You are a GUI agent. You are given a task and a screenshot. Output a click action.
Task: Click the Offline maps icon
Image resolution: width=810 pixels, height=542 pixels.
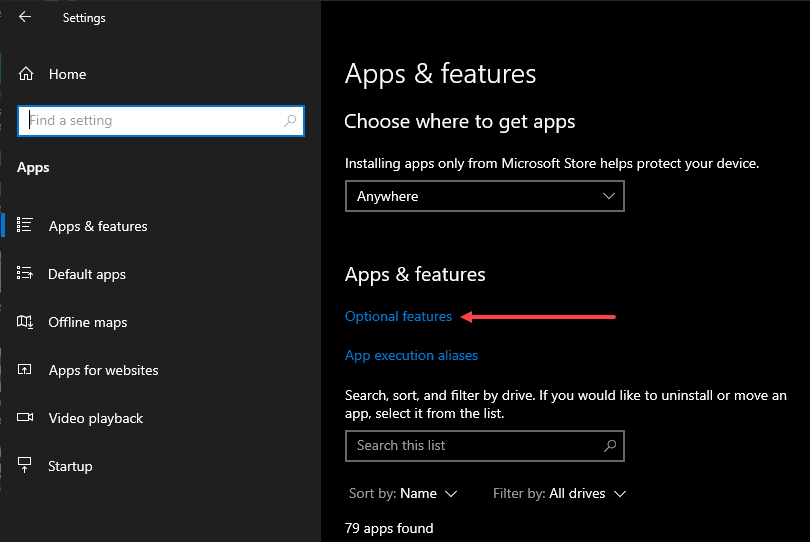[26, 322]
